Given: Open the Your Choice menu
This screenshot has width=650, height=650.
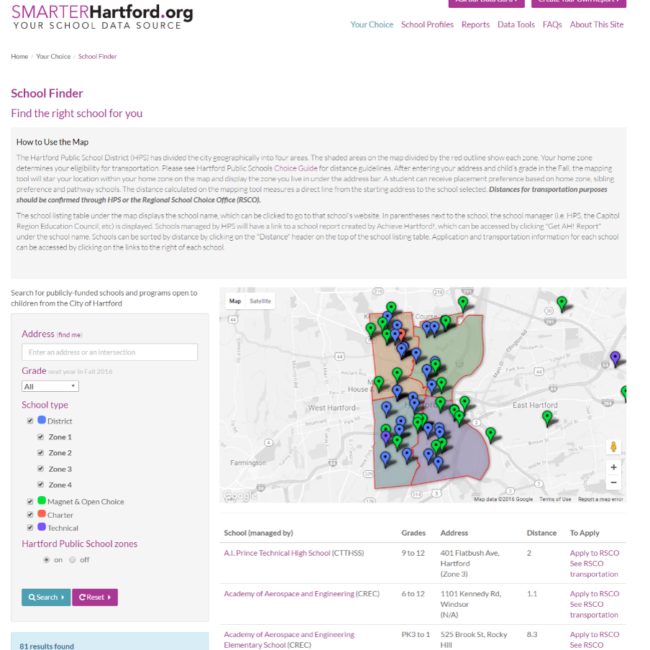Looking at the screenshot, I should pyautogui.click(x=372, y=24).
